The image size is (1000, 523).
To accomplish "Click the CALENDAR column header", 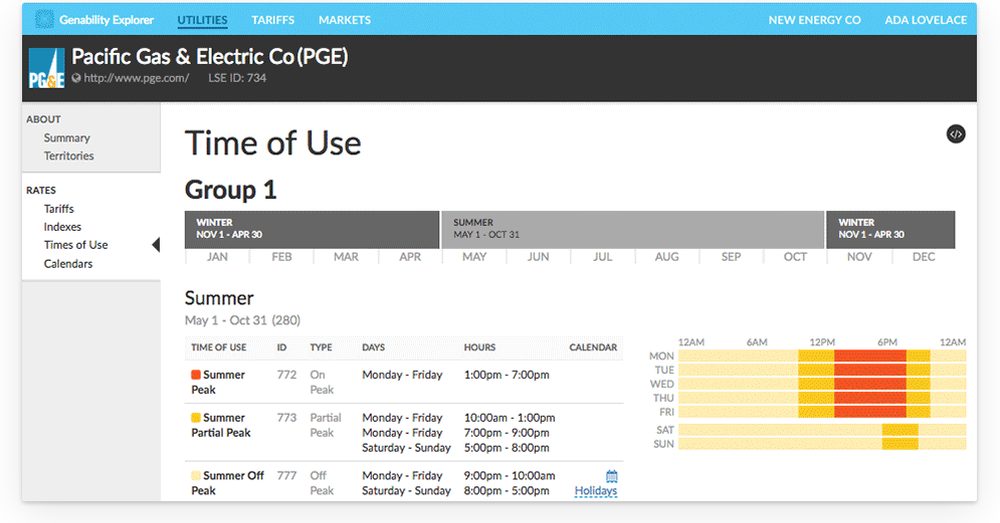I will (593, 348).
